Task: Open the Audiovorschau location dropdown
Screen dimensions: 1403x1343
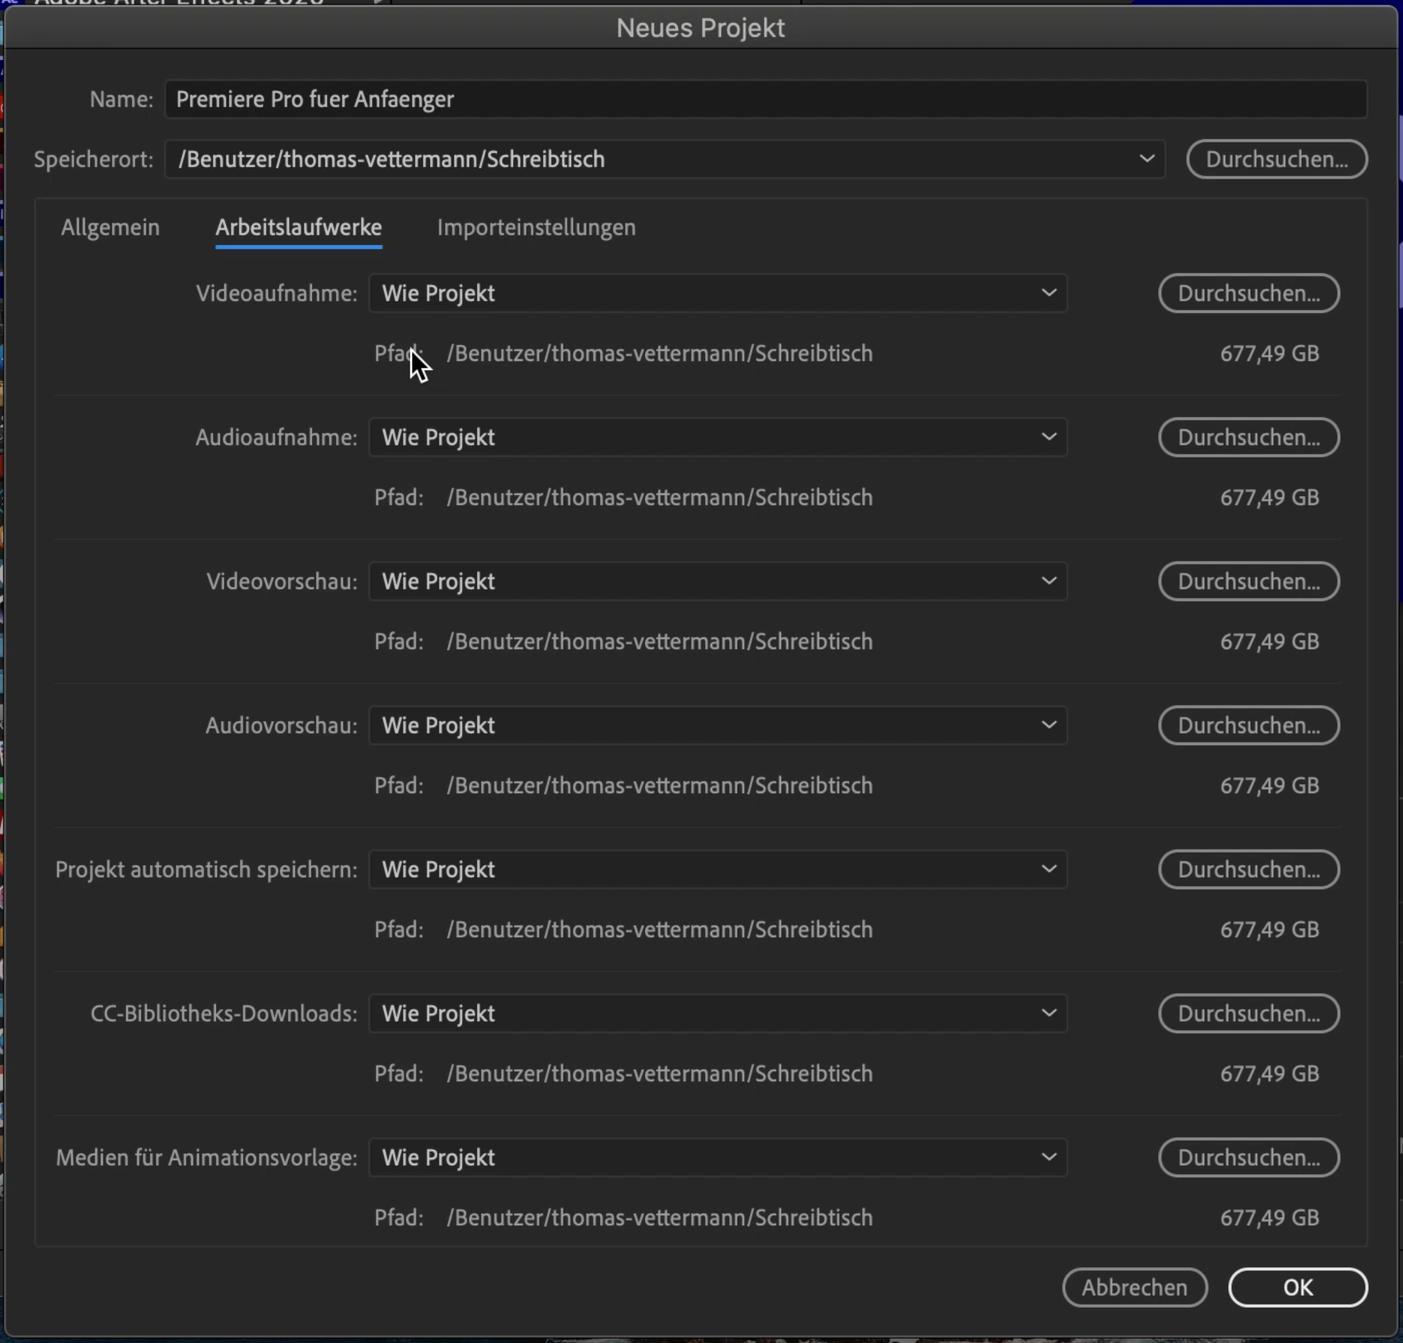Action: [717, 725]
